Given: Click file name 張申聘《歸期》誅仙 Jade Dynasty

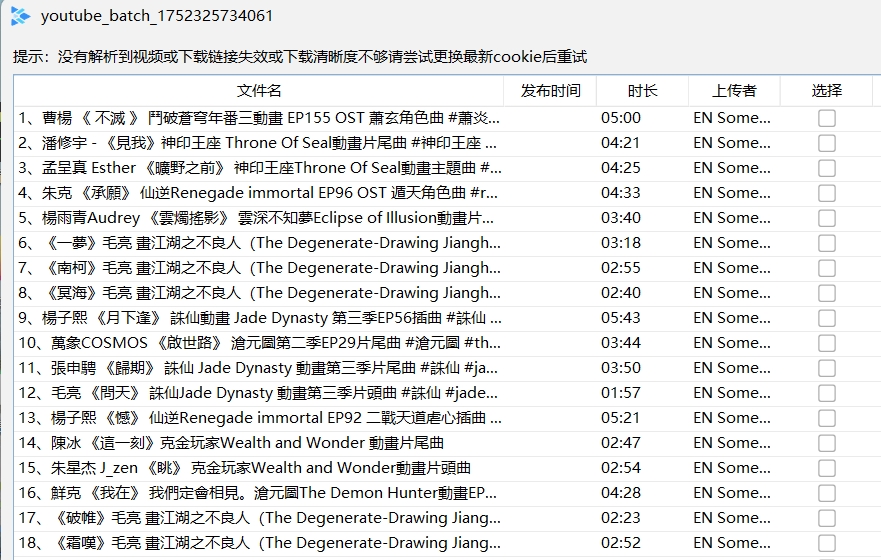Looking at the screenshot, I should [x=257, y=368].
